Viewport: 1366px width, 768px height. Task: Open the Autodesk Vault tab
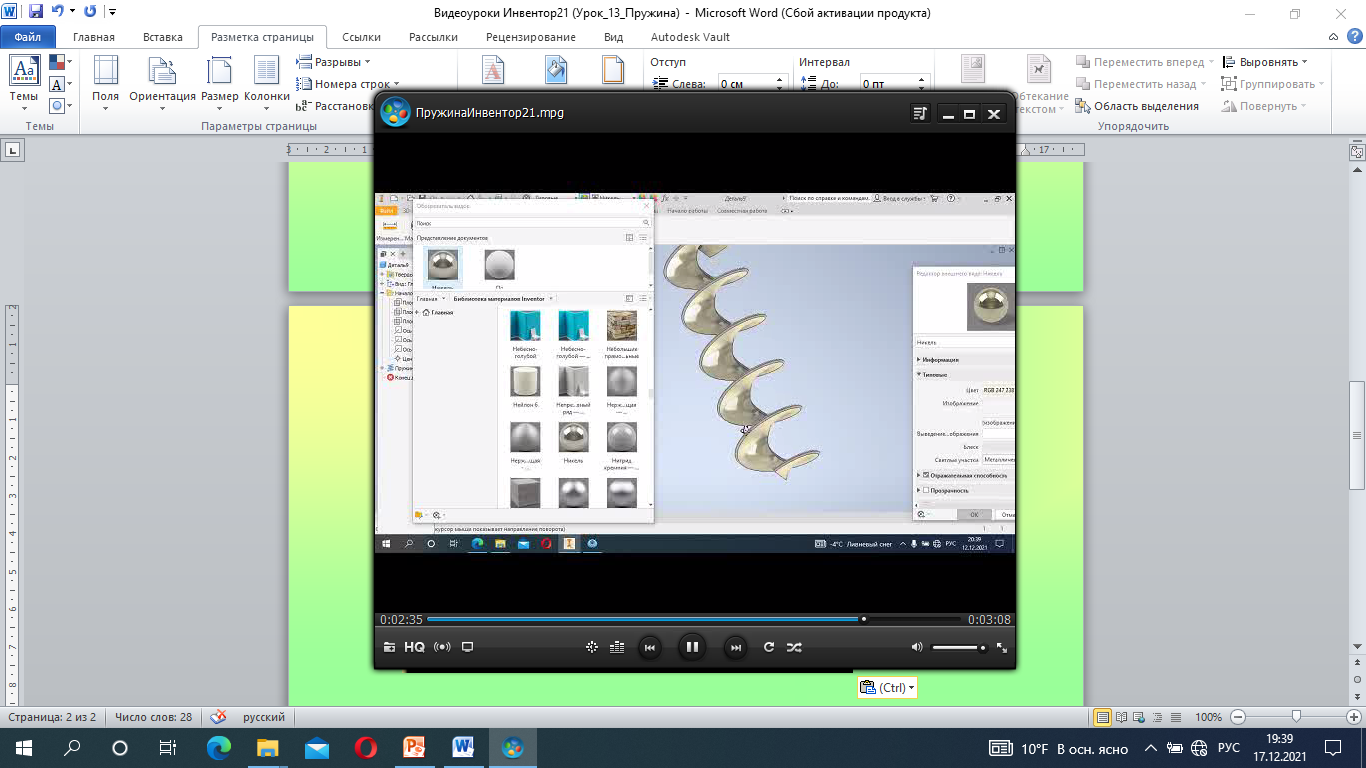[x=690, y=37]
